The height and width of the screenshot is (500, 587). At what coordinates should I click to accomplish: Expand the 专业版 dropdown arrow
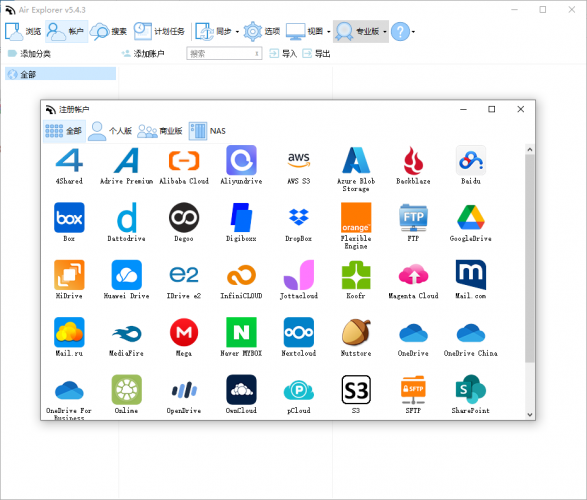click(385, 32)
